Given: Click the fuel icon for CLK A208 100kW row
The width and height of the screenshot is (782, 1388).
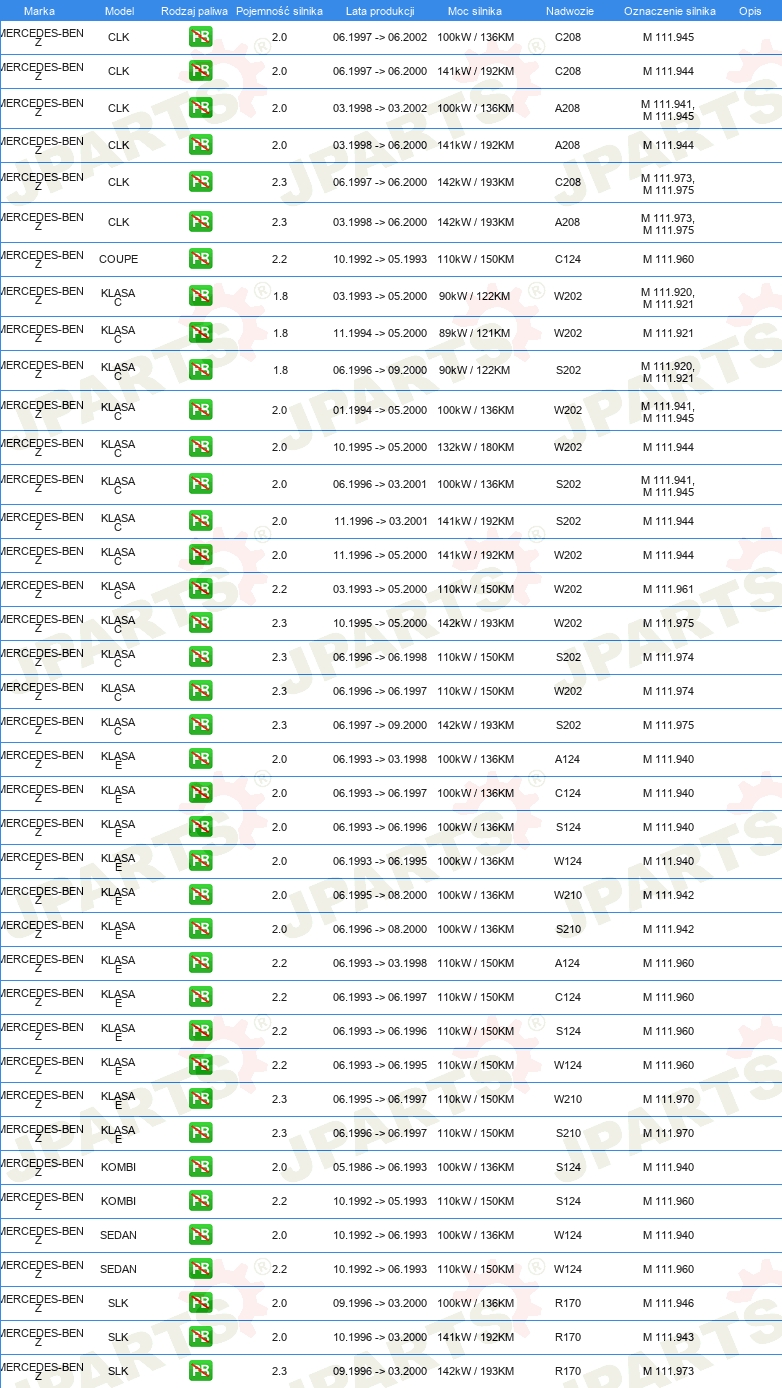Looking at the screenshot, I should point(200,108).
